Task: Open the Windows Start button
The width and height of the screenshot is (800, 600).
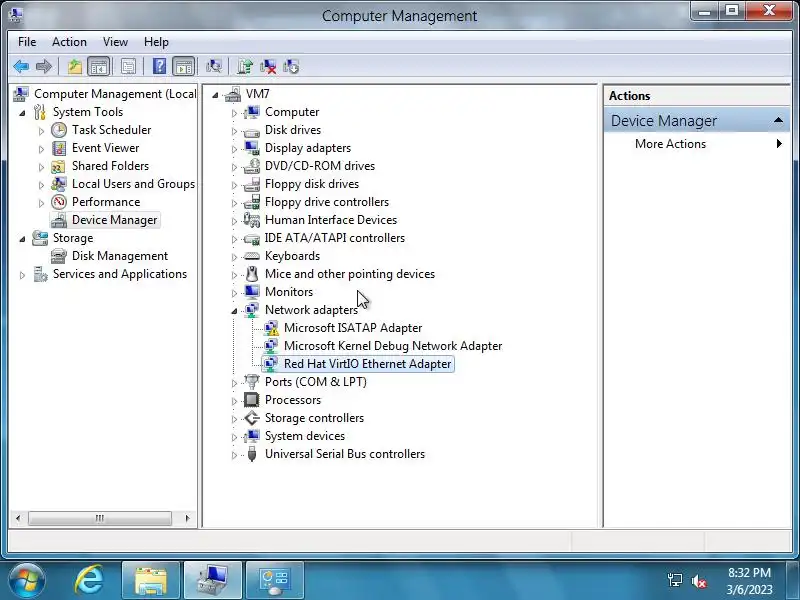Action: pyautogui.click(x=26, y=581)
